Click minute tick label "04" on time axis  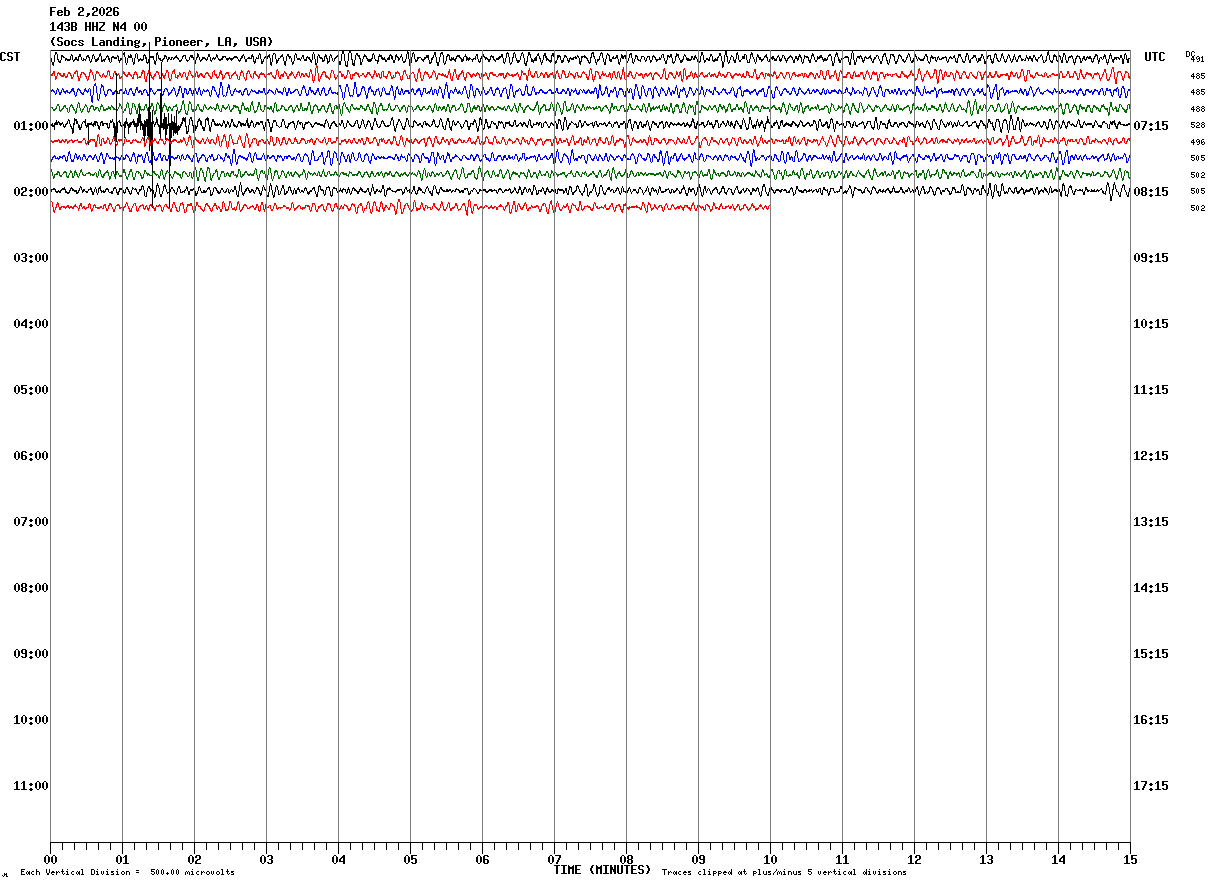pos(338,860)
